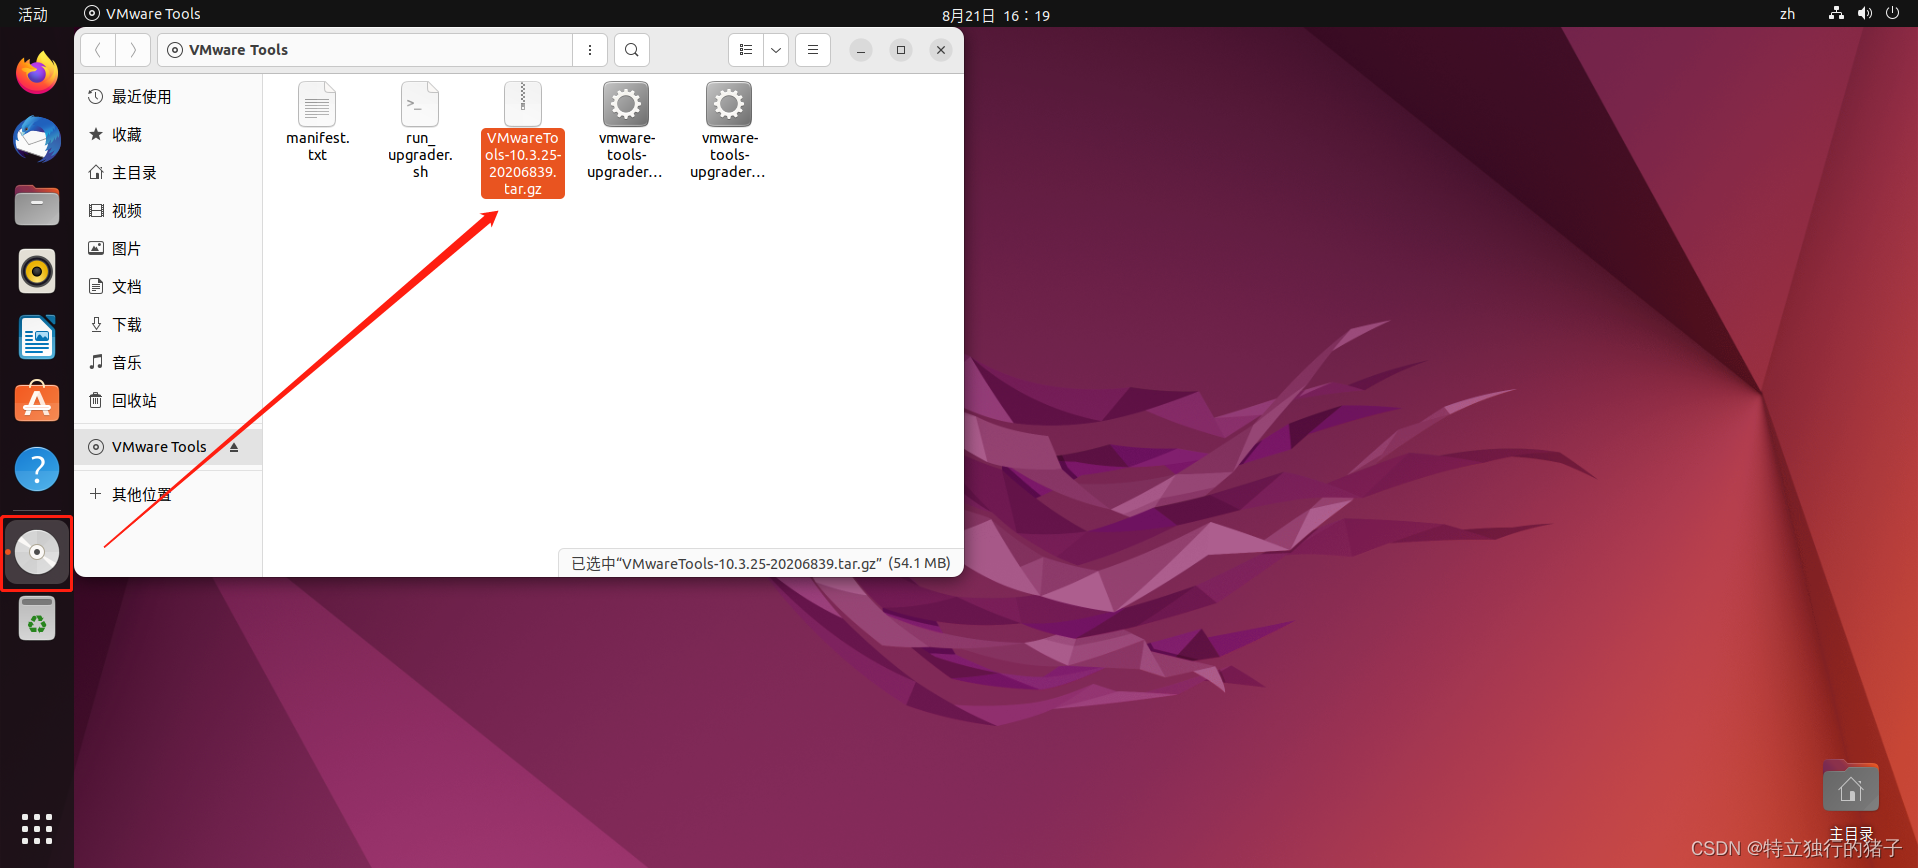Open the Files app in the dock
The image size is (1918, 868).
click(x=37, y=205)
